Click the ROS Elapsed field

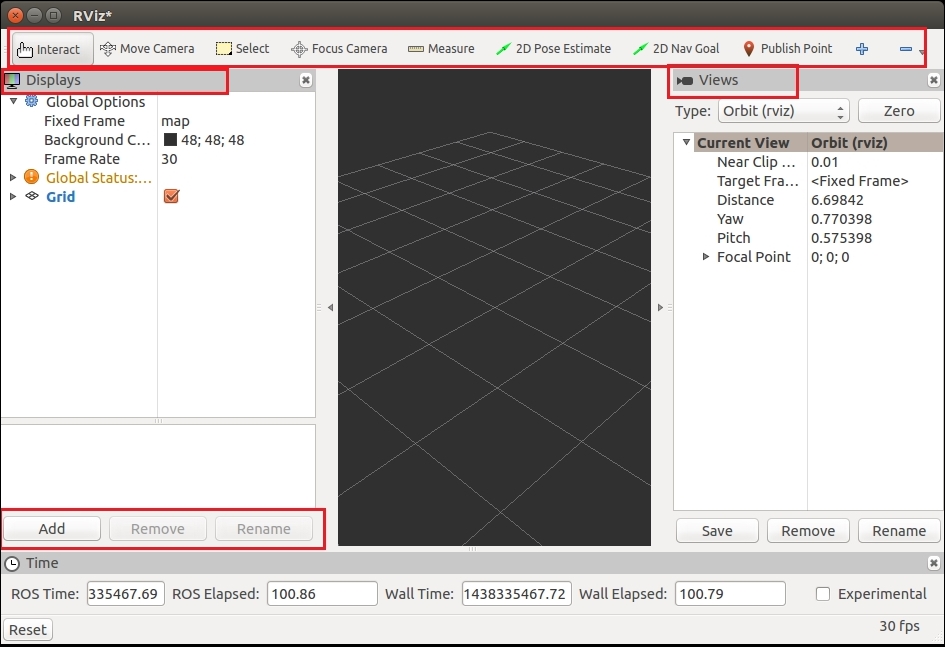tap(322, 594)
